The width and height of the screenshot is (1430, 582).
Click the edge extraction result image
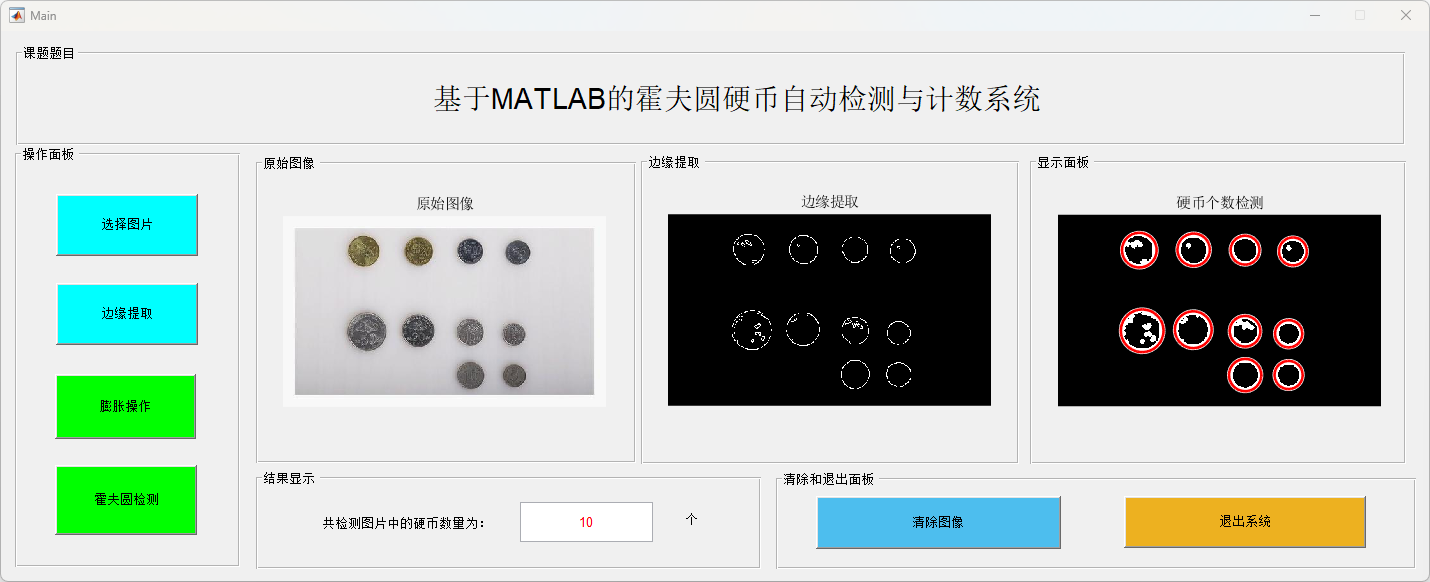829,310
